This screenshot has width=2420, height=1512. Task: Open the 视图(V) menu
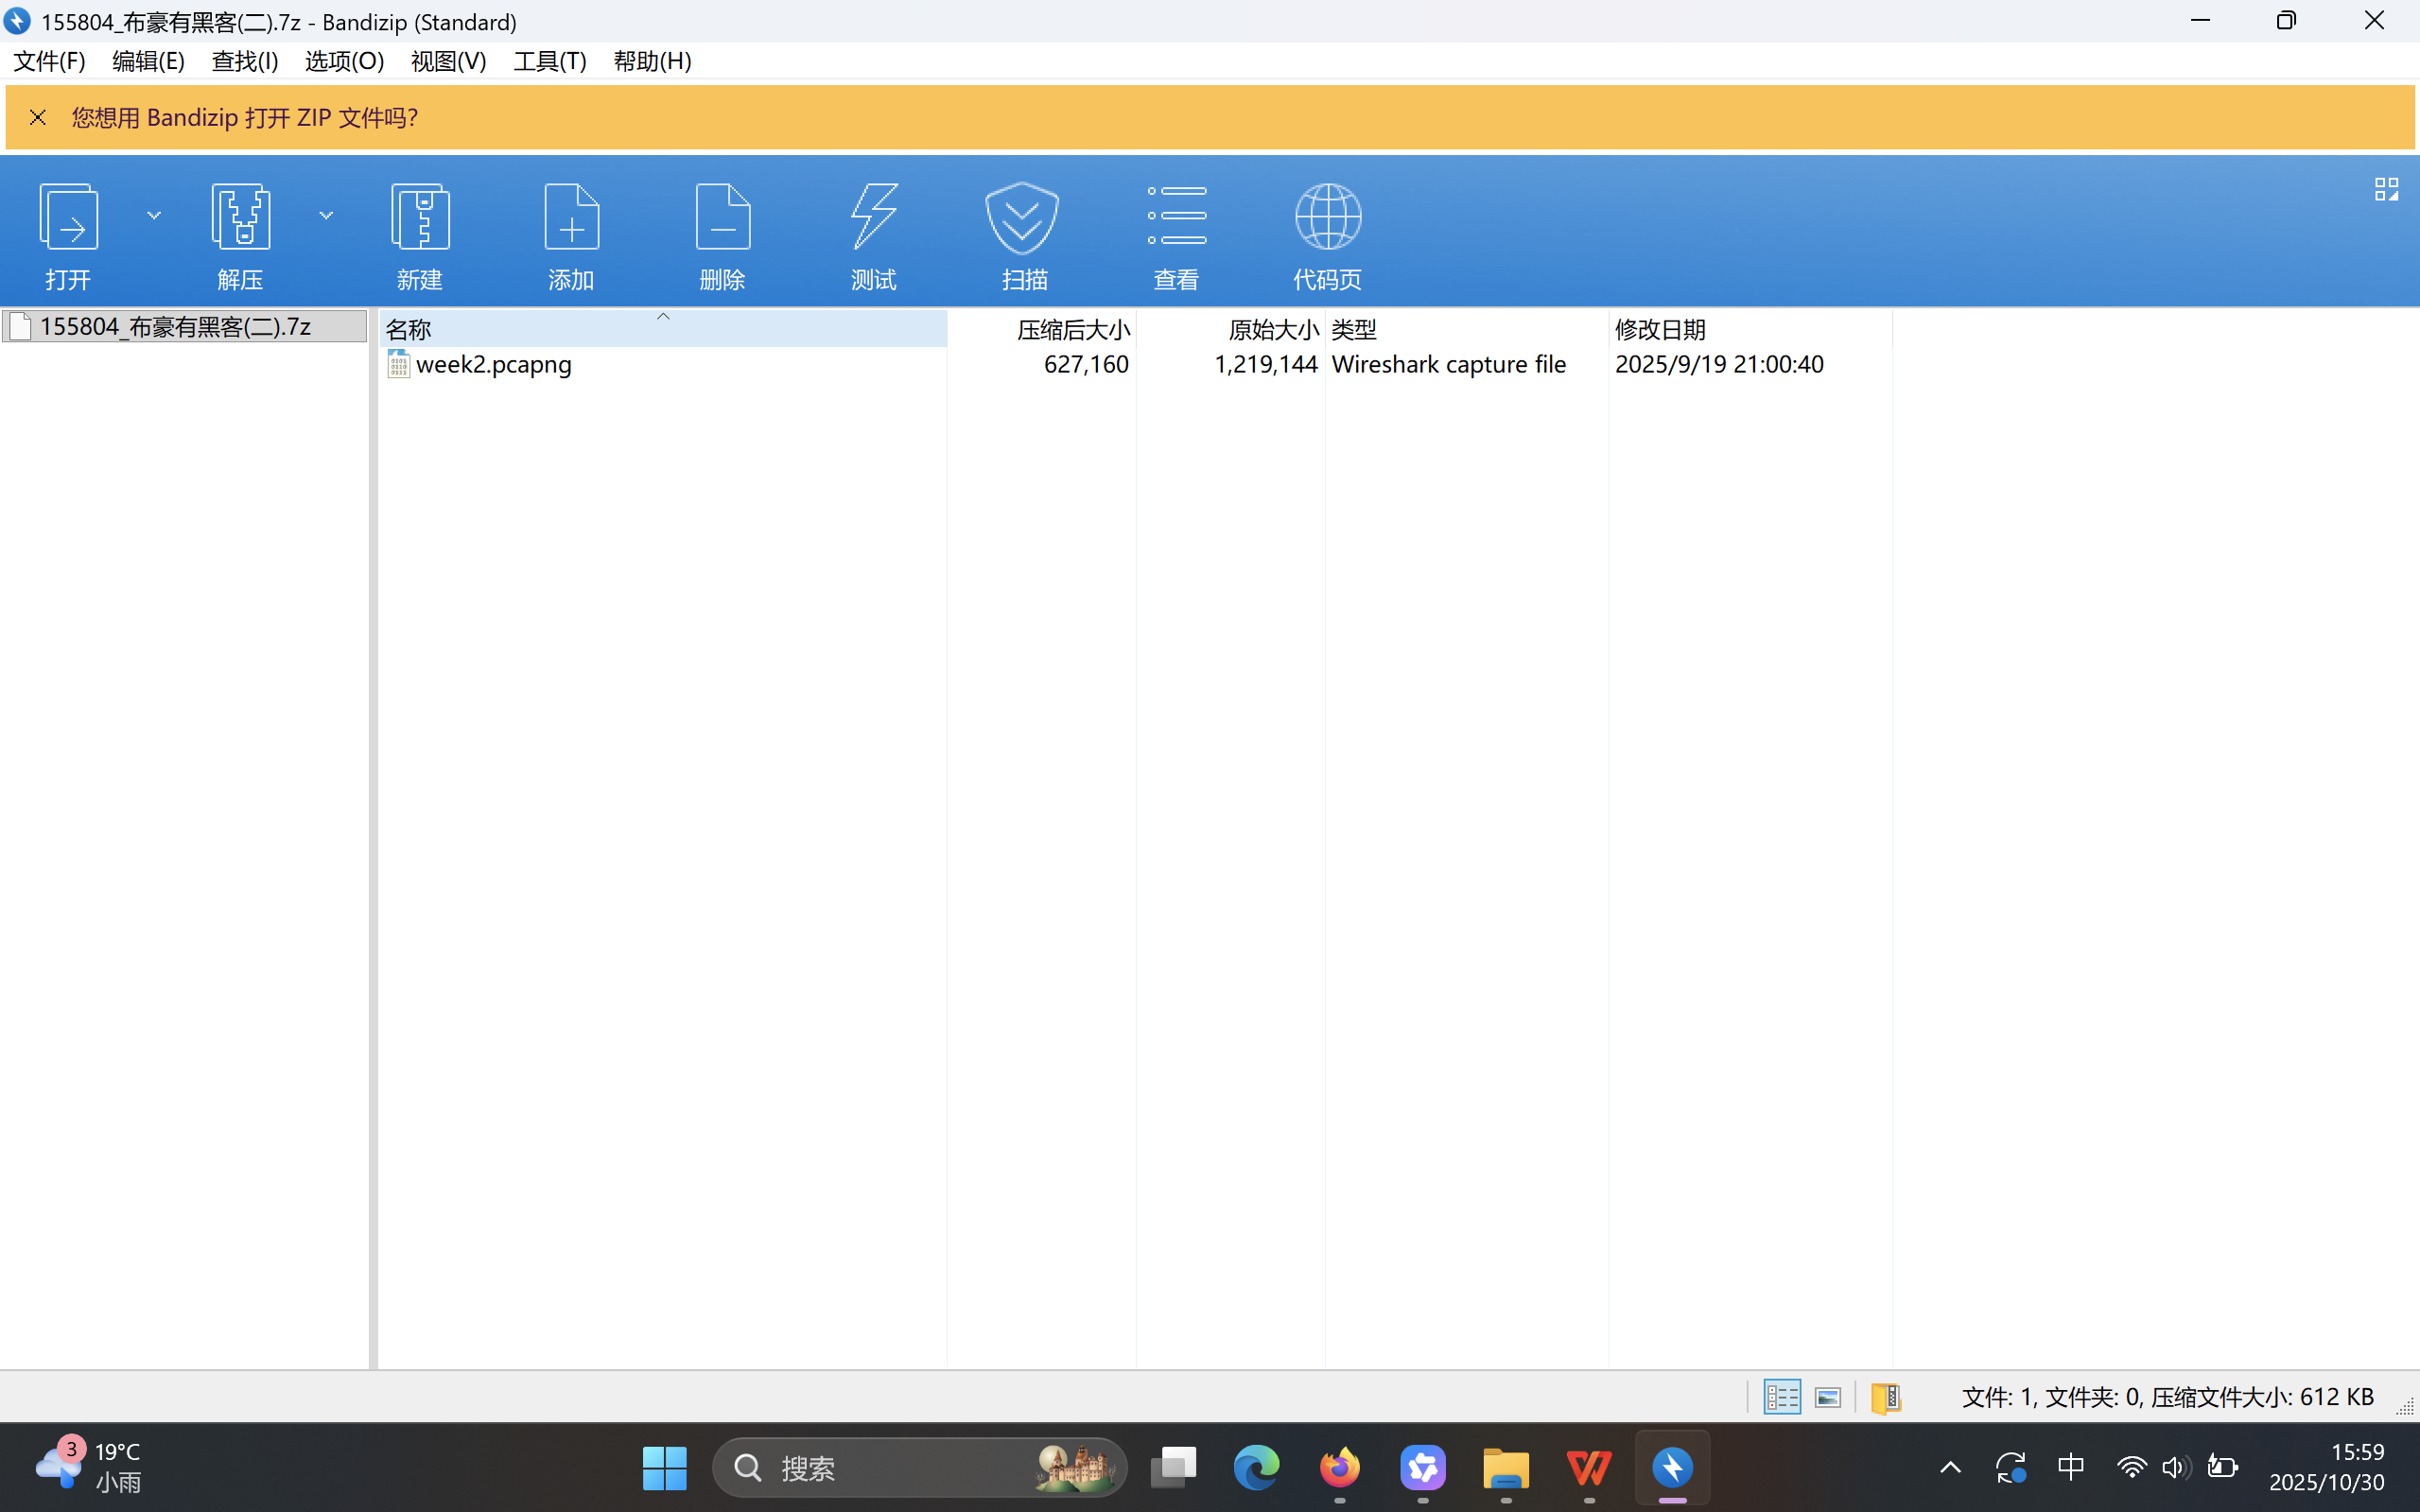pyautogui.click(x=448, y=61)
